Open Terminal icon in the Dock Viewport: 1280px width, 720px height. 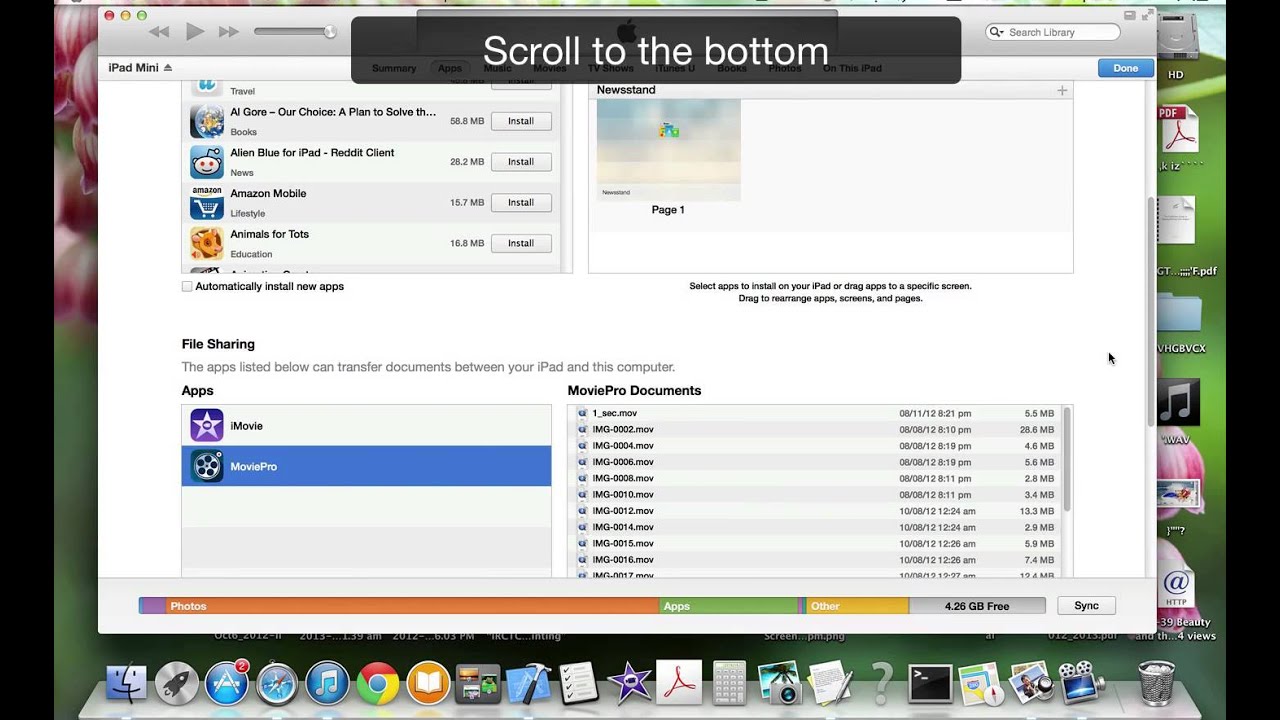pos(930,684)
